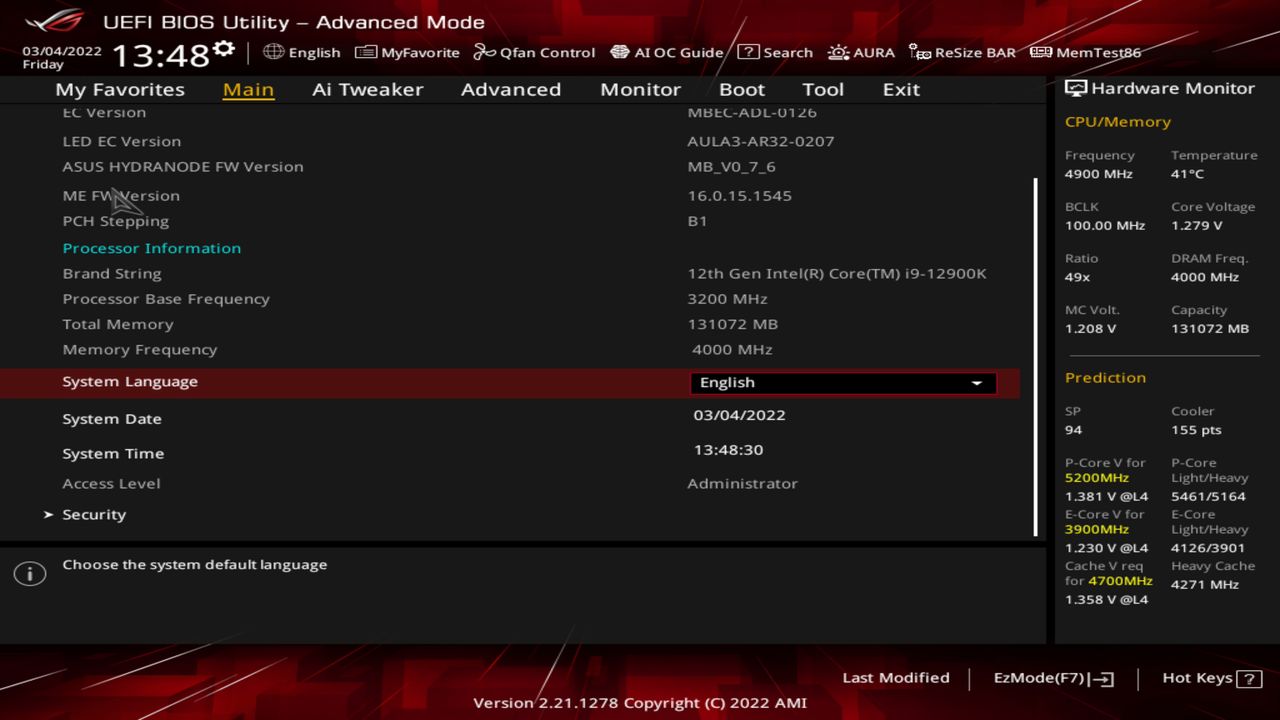This screenshot has height=720, width=1280.
Task: Open AI OC Guide
Action: pyautogui.click(x=666, y=52)
